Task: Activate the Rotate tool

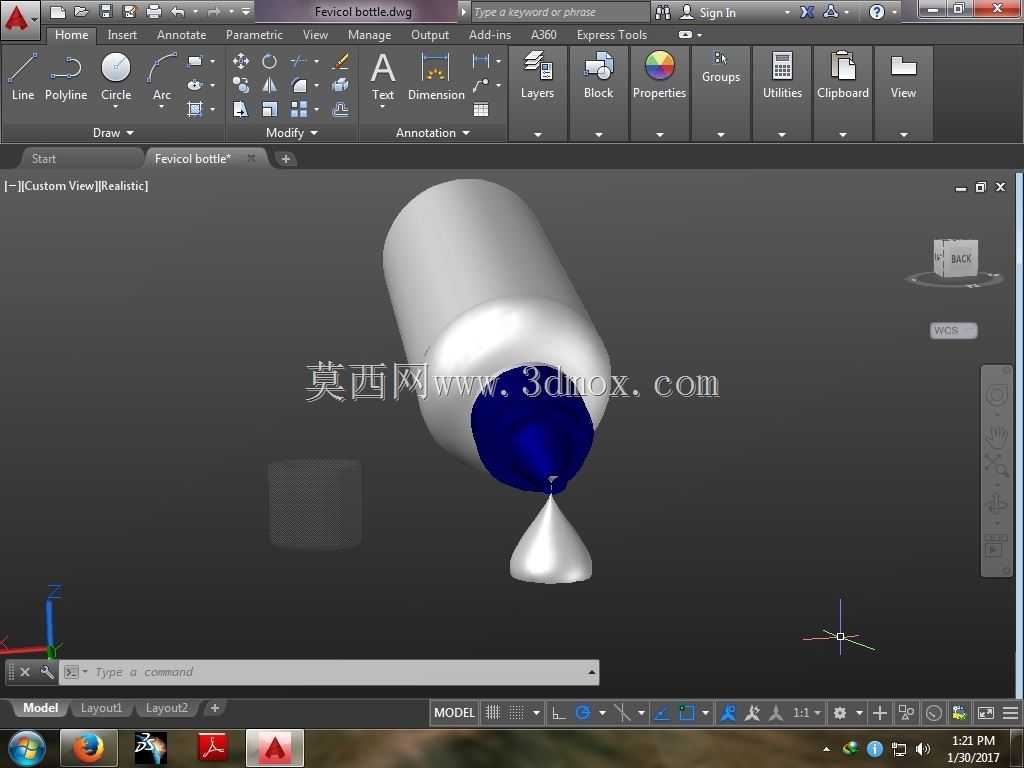Action: click(x=269, y=61)
